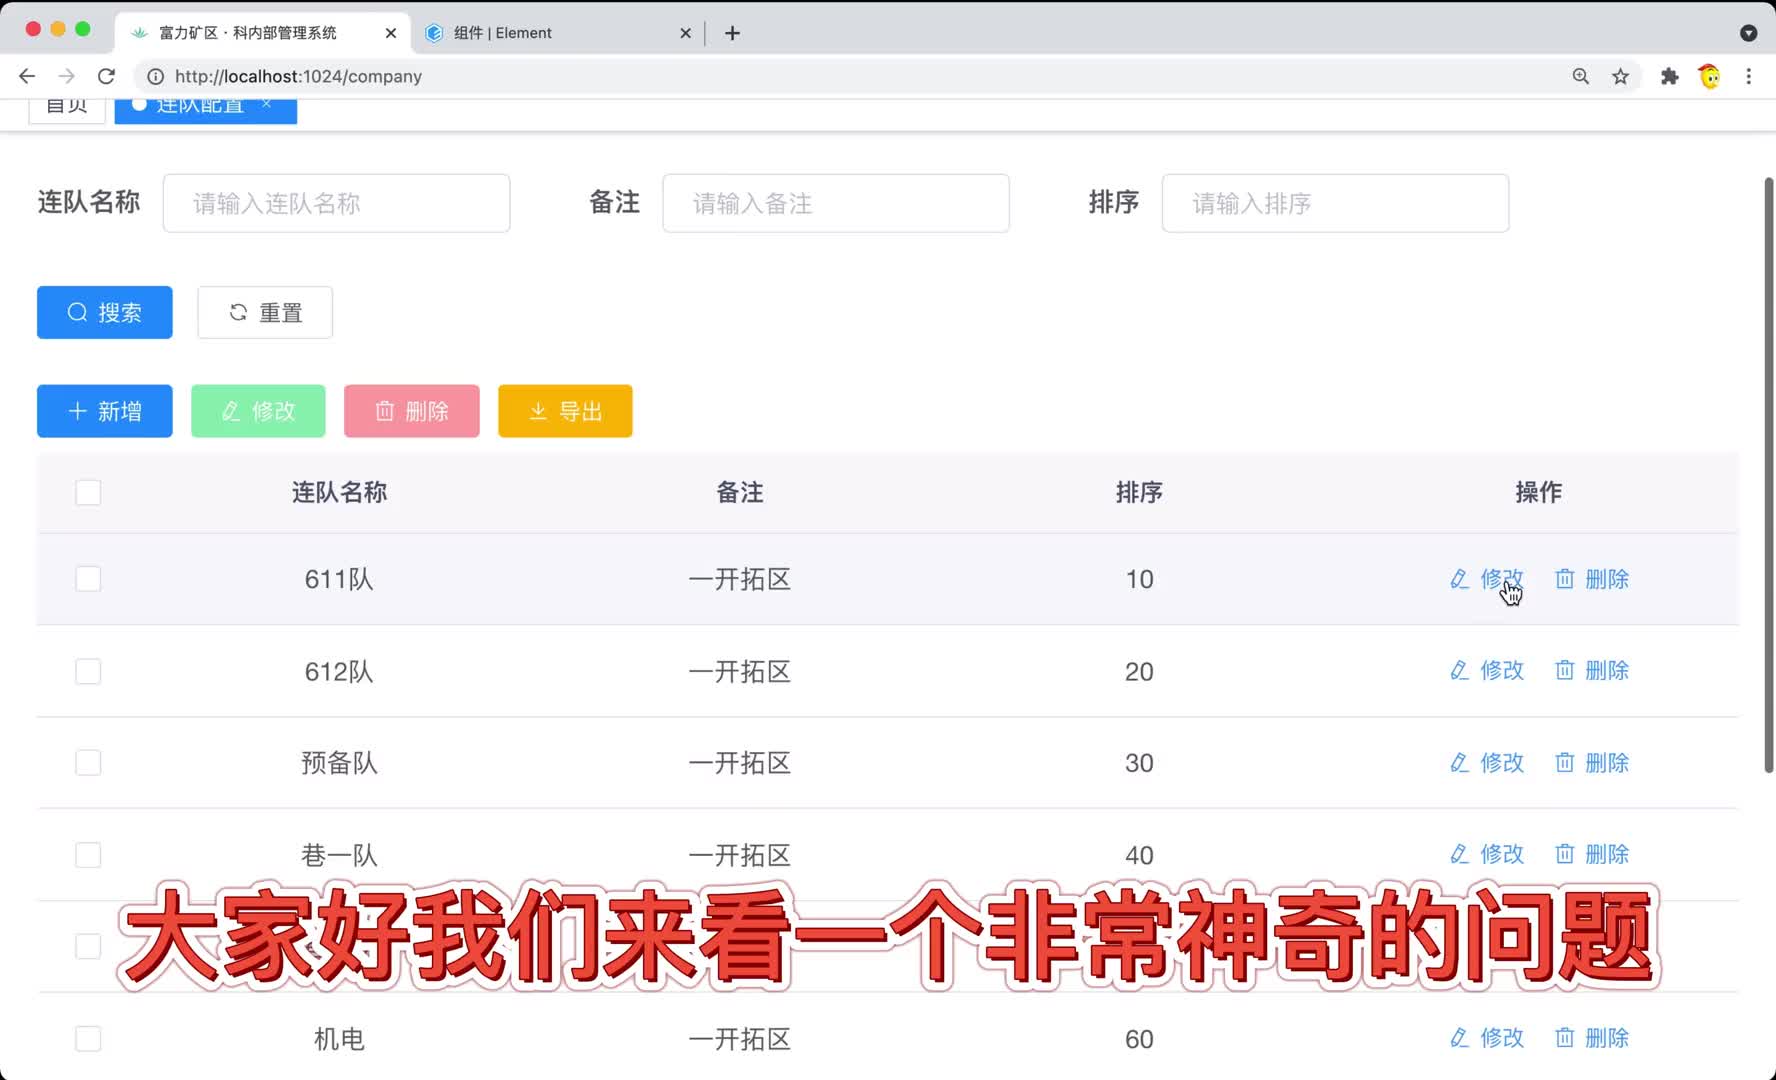Focus the 排序 search input
This screenshot has height=1080, width=1776.
1335,203
